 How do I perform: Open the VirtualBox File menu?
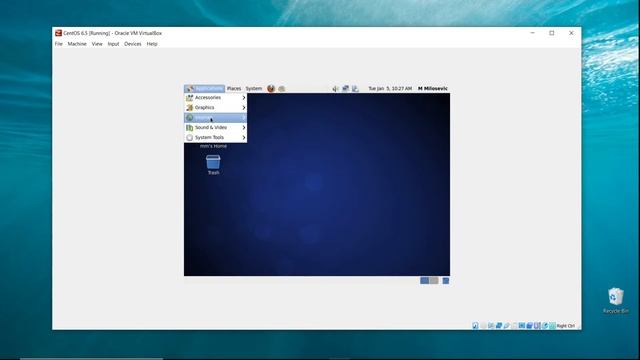[x=59, y=44]
